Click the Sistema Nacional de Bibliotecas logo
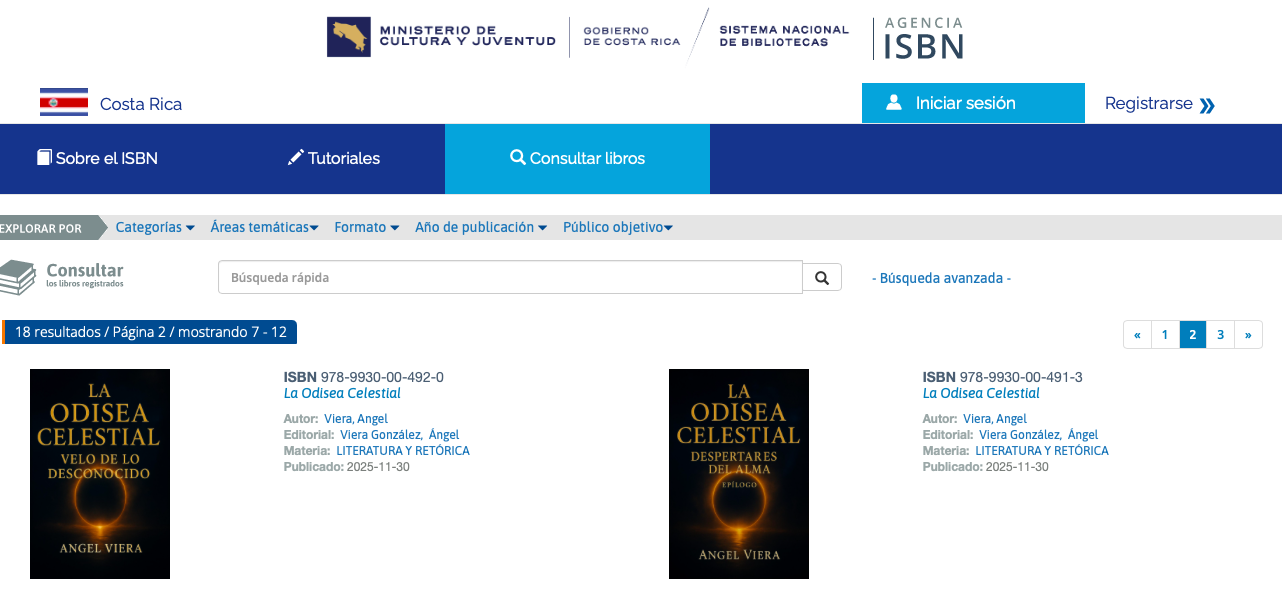 coord(783,37)
